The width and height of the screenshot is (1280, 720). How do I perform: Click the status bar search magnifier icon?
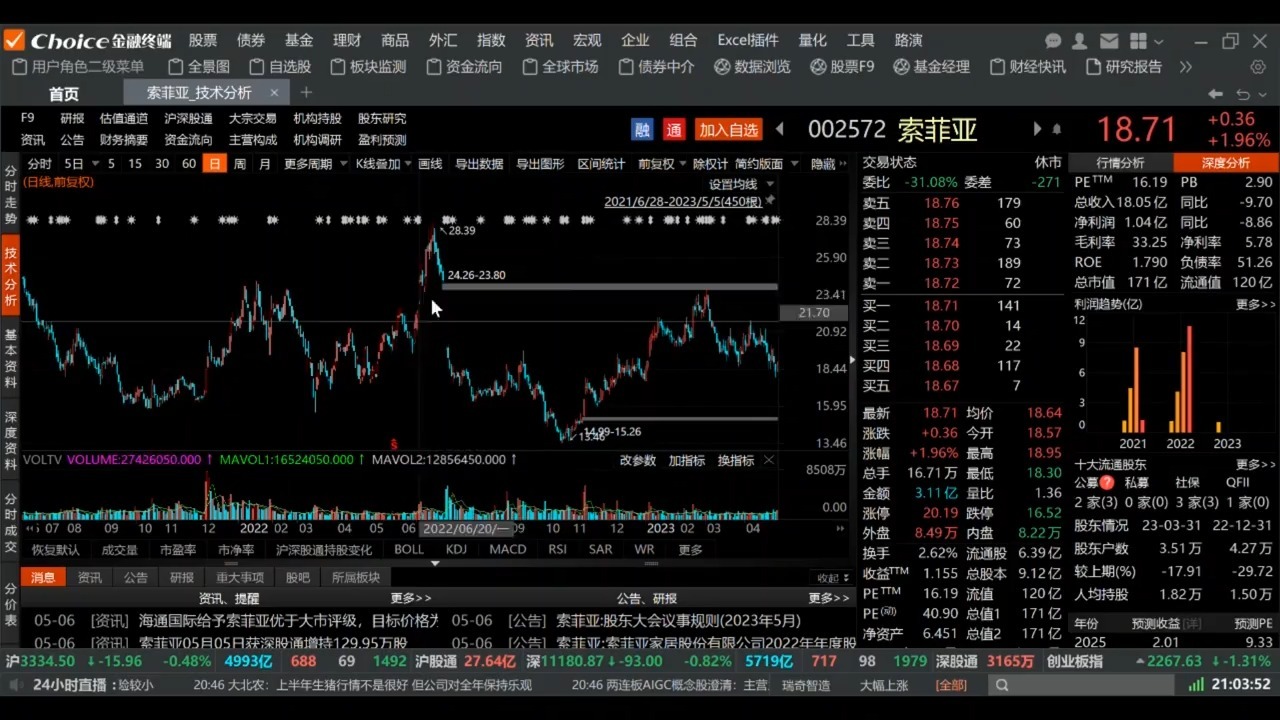coord(1002,685)
